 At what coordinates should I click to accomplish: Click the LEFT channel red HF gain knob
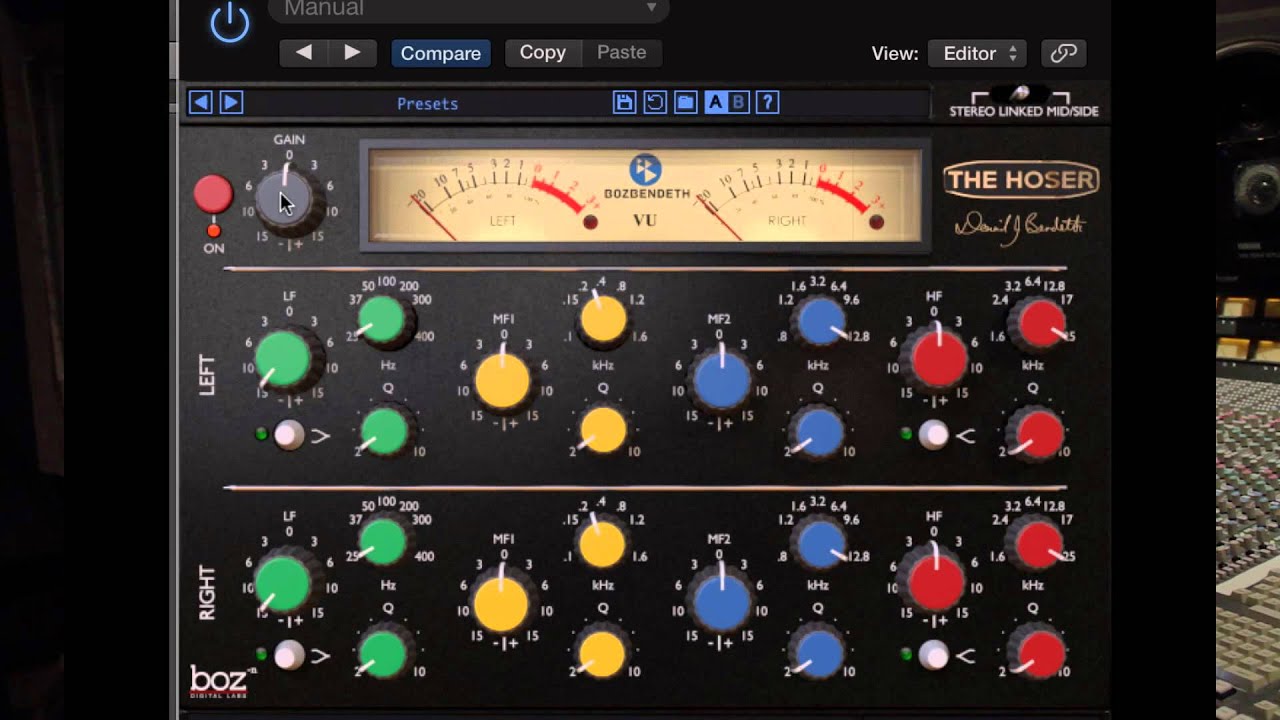[x=938, y=359]
